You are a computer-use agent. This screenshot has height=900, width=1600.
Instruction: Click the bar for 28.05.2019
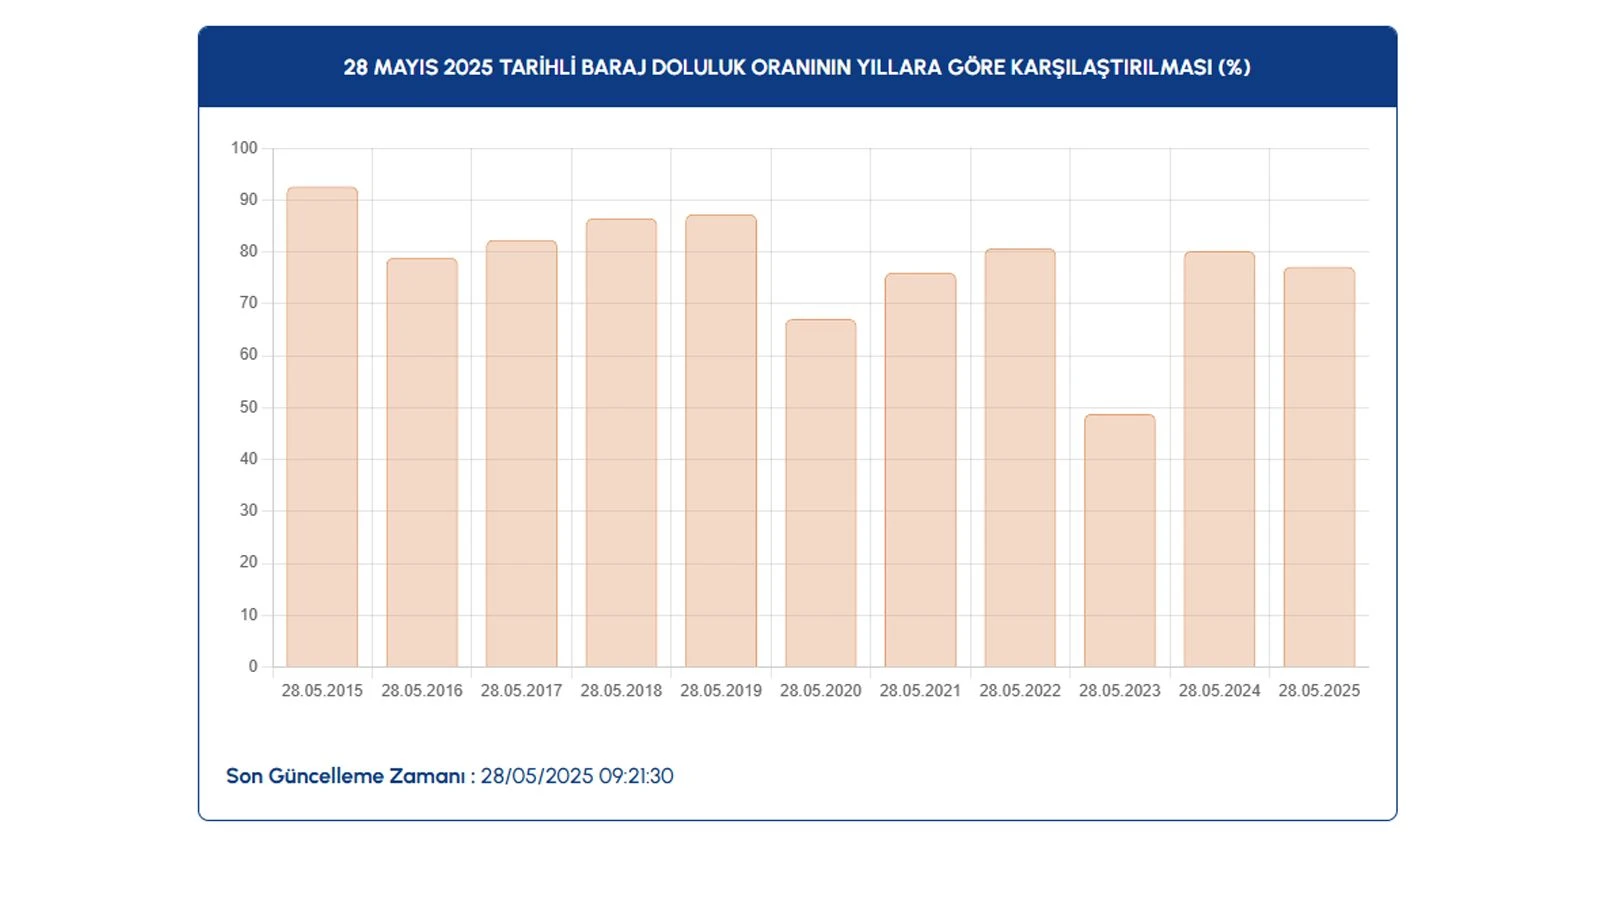point(721,441)
